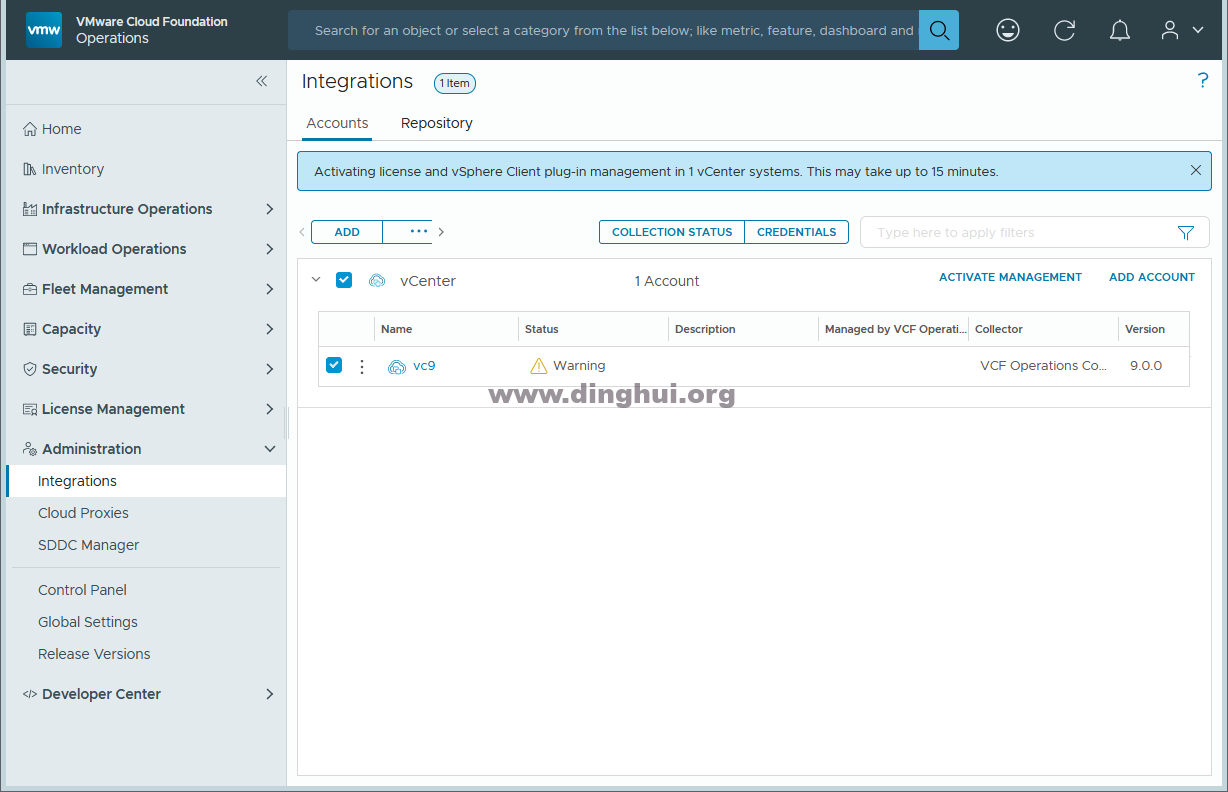Select Integrations in Administration menu
This screenshot has height=792, width=1228.
(146, 481)
